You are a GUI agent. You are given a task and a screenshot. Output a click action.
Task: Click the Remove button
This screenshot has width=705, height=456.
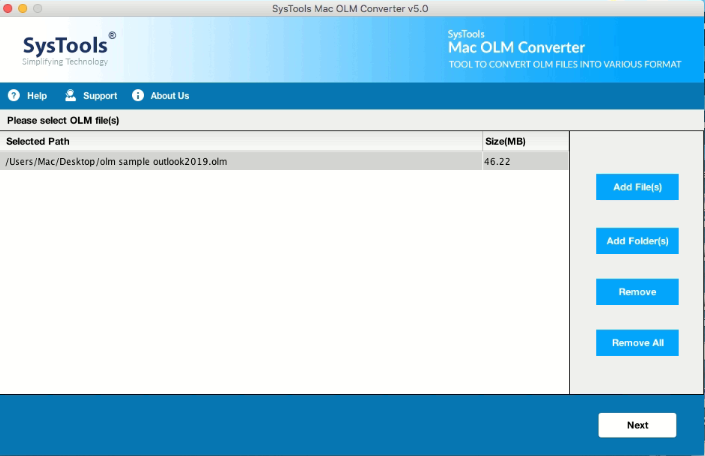coord(637,292)
